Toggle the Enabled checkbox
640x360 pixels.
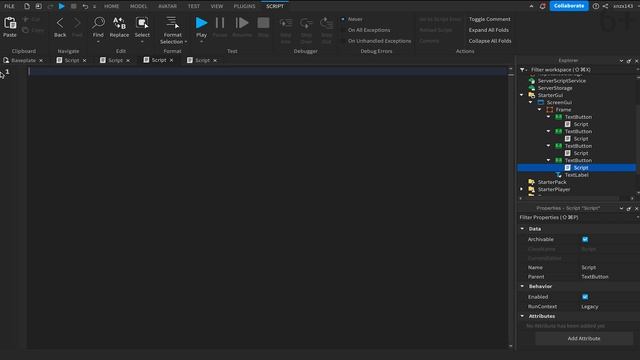[585, 297]
